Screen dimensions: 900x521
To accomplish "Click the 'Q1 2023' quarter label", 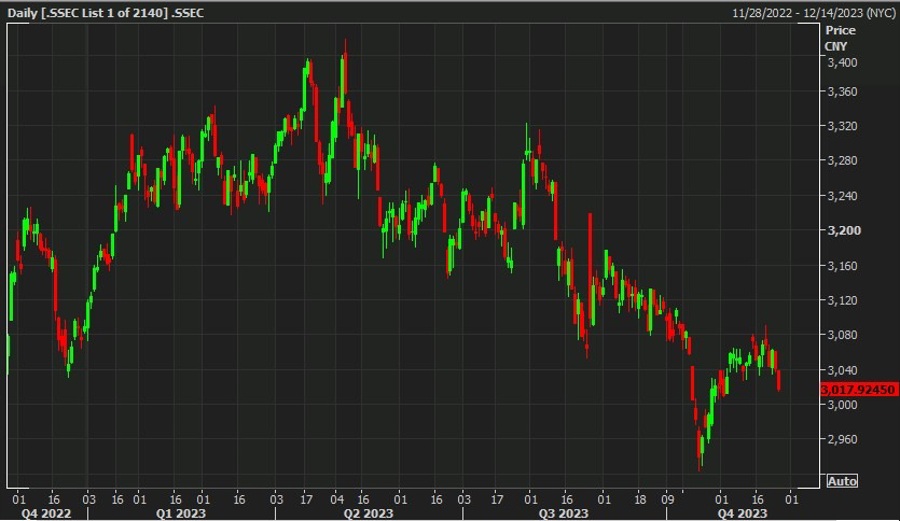I will pyautogui.click(x=181, y=513).
